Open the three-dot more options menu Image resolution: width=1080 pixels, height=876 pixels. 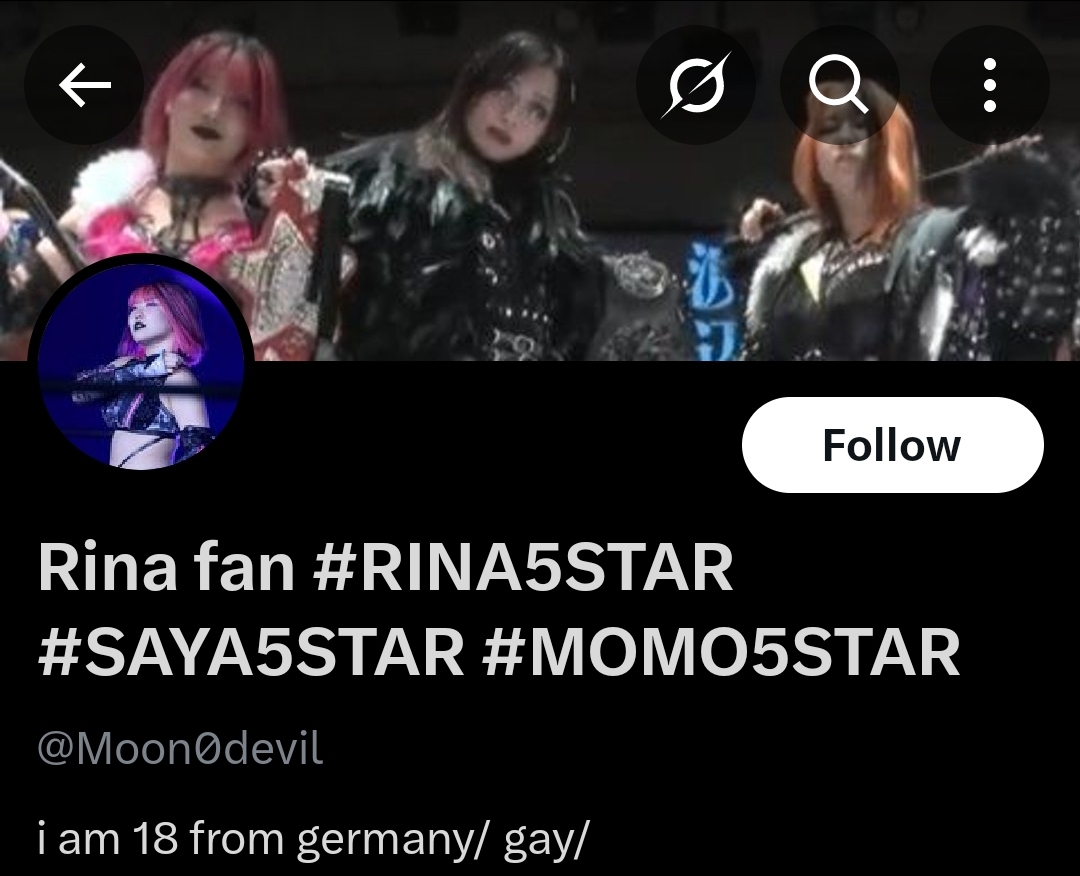pos(990,85)
